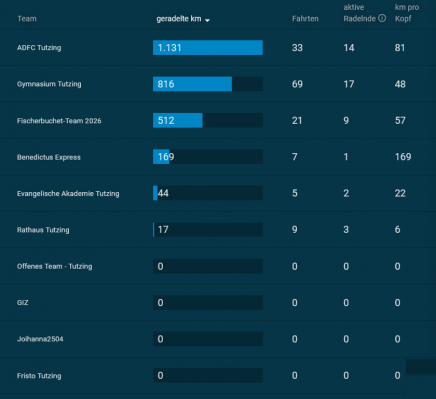Sort by geradelte km column header
This screenshot has width=436, height=399.
pyautogui.click(x=179, y=19)
